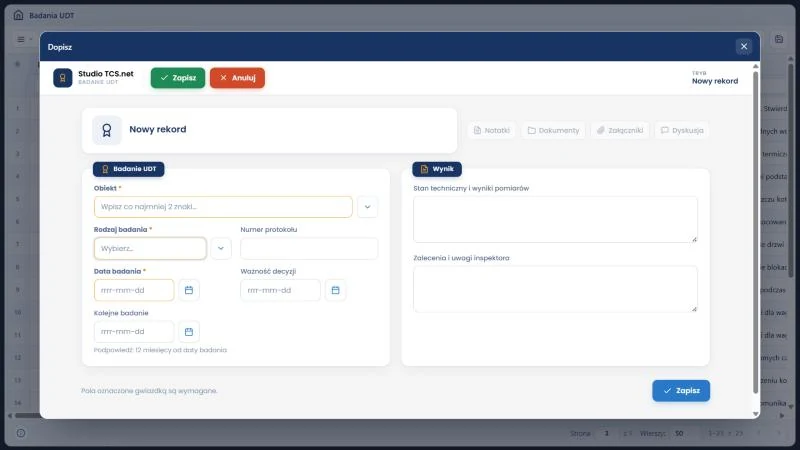Image resolution: width=800 pixels, height=450 pixels.
Task: Open the Załączniki tab
Action: [620, 131]
